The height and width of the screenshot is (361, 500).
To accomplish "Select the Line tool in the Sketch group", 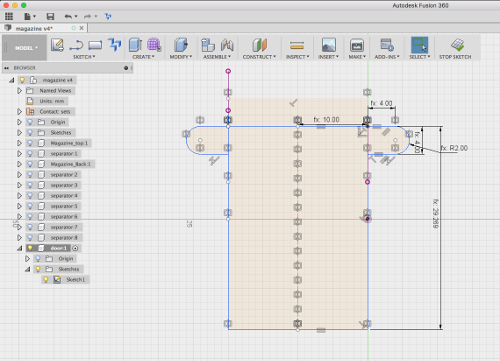I will click(x=76, y=45).
